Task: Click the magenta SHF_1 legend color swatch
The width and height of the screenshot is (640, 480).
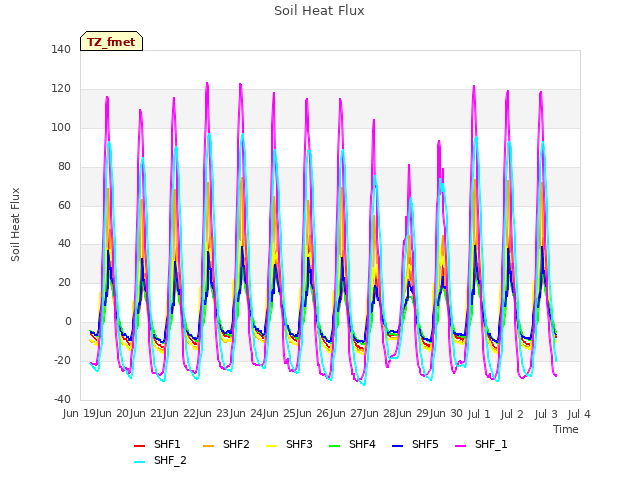Action: (x=460, y=446)
